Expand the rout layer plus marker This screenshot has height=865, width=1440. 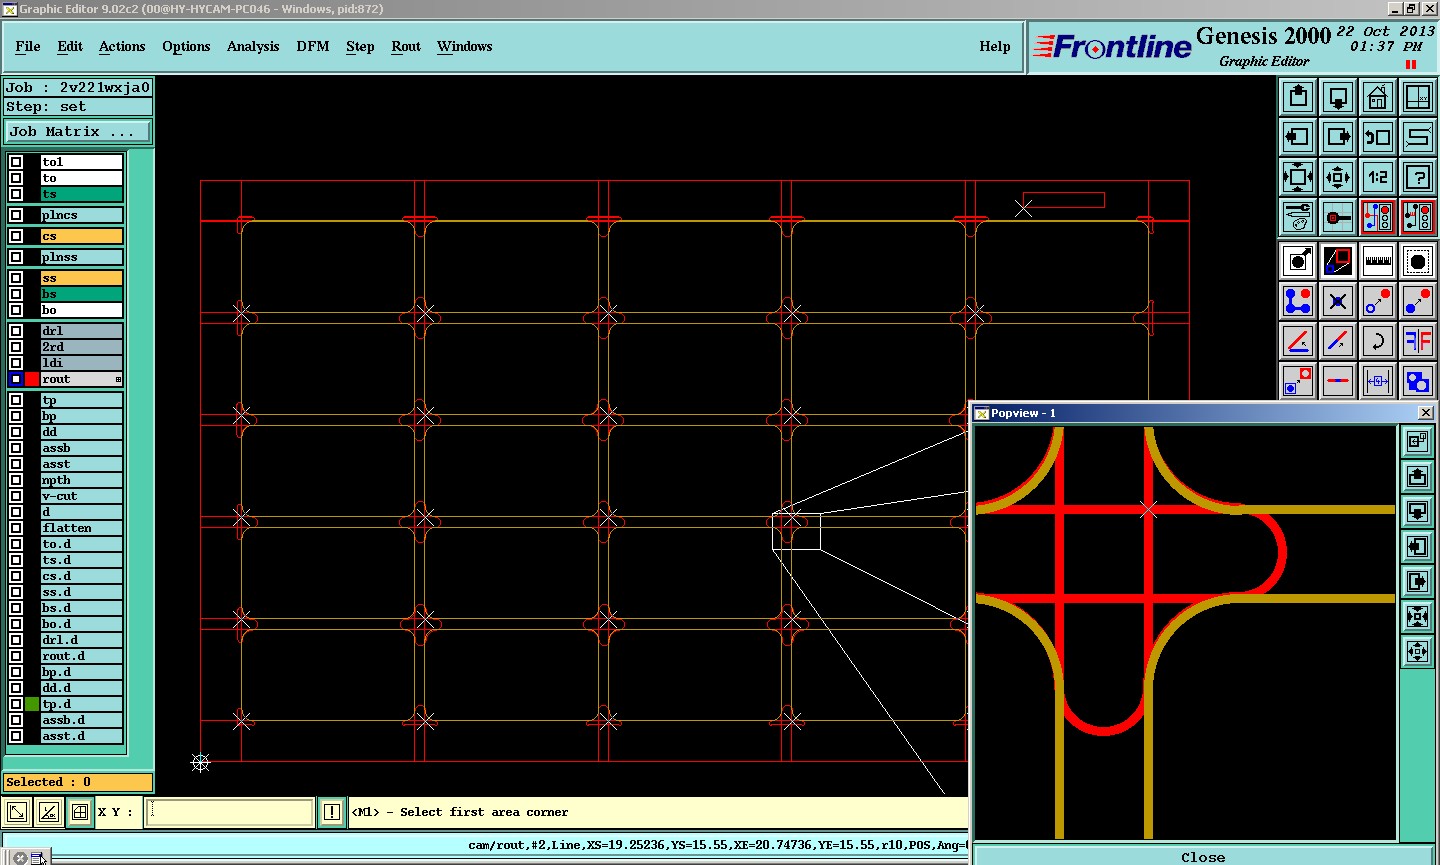118,379
